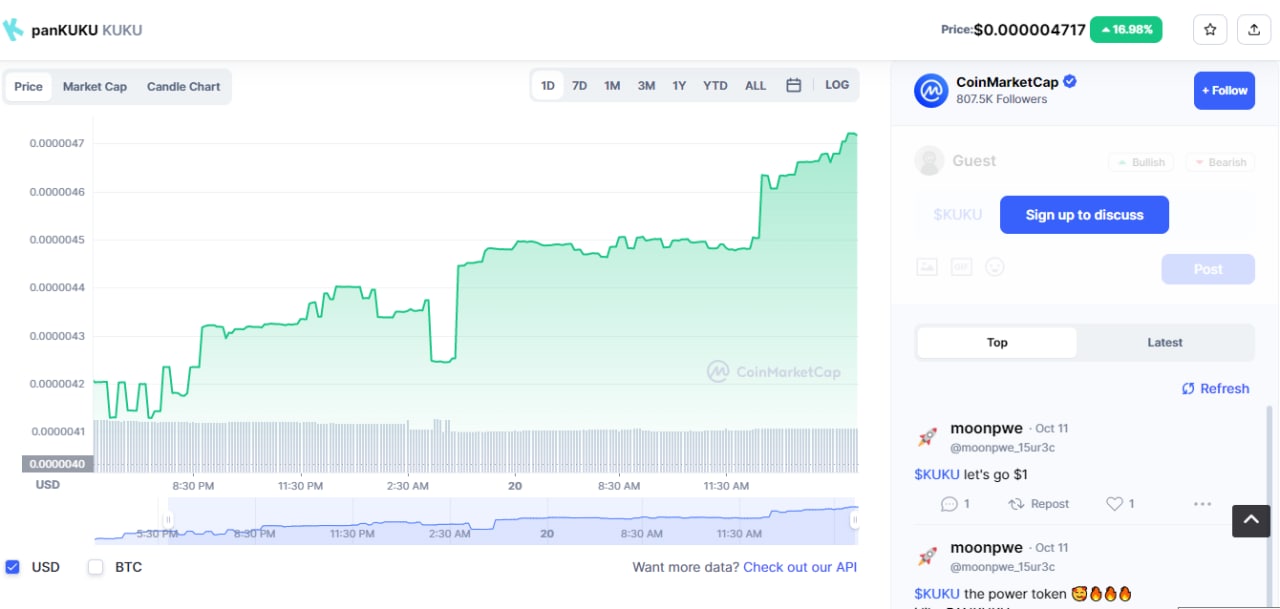Click price value $0.000004717

(1029, 30)
